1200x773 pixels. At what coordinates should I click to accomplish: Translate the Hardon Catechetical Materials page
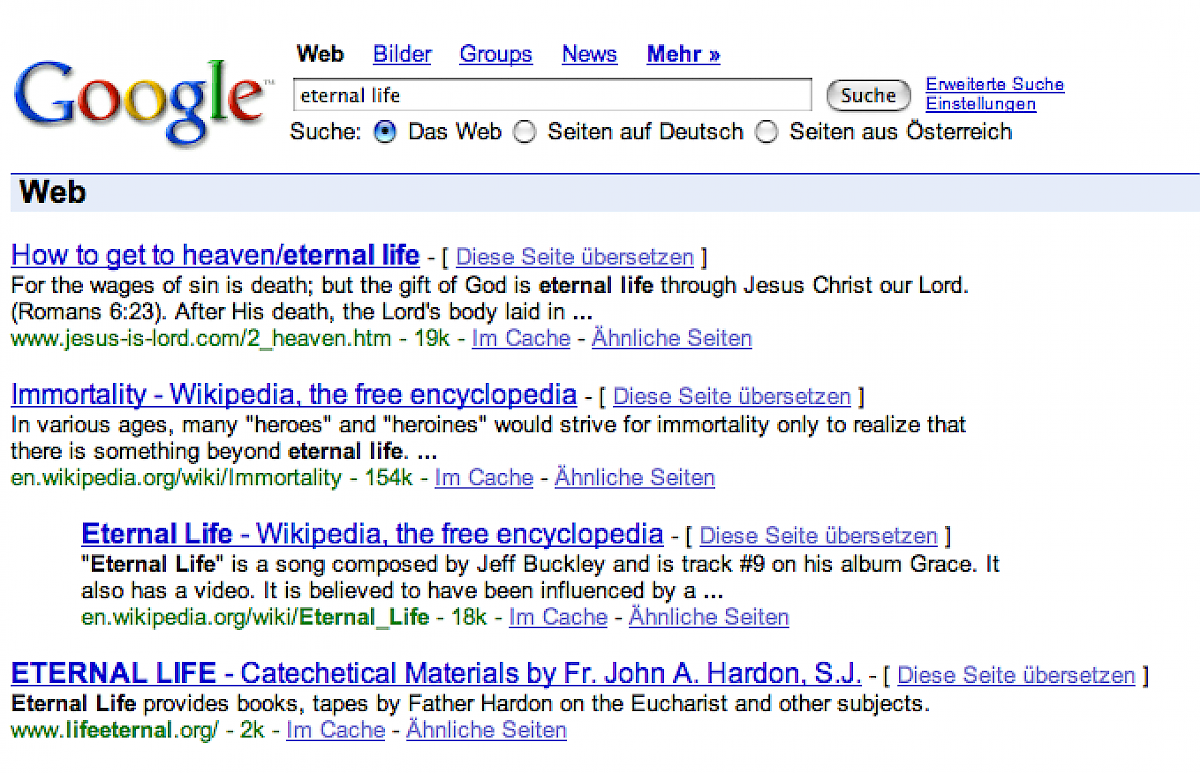[x=1016, y=676]
